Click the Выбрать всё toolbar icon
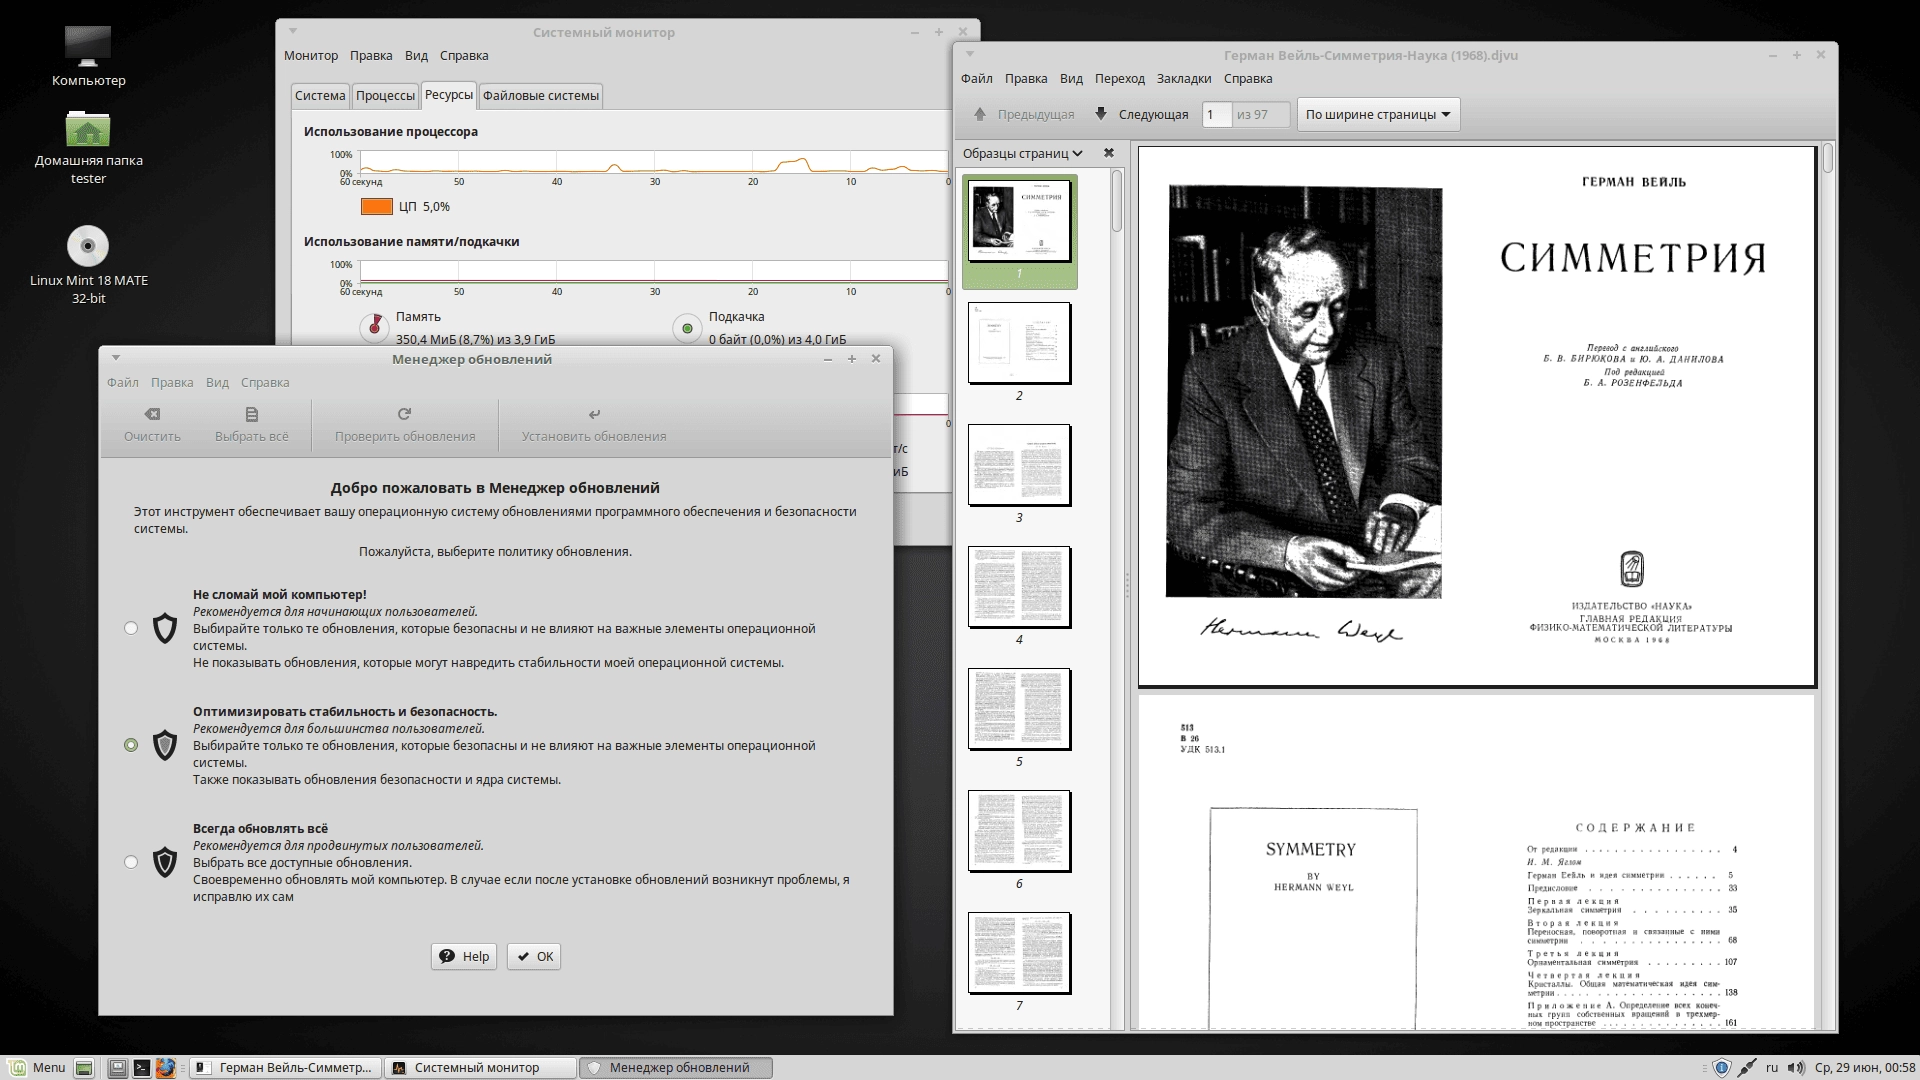The width and height of the screenshot is (1920, 1080). click(x=252, y=414)
